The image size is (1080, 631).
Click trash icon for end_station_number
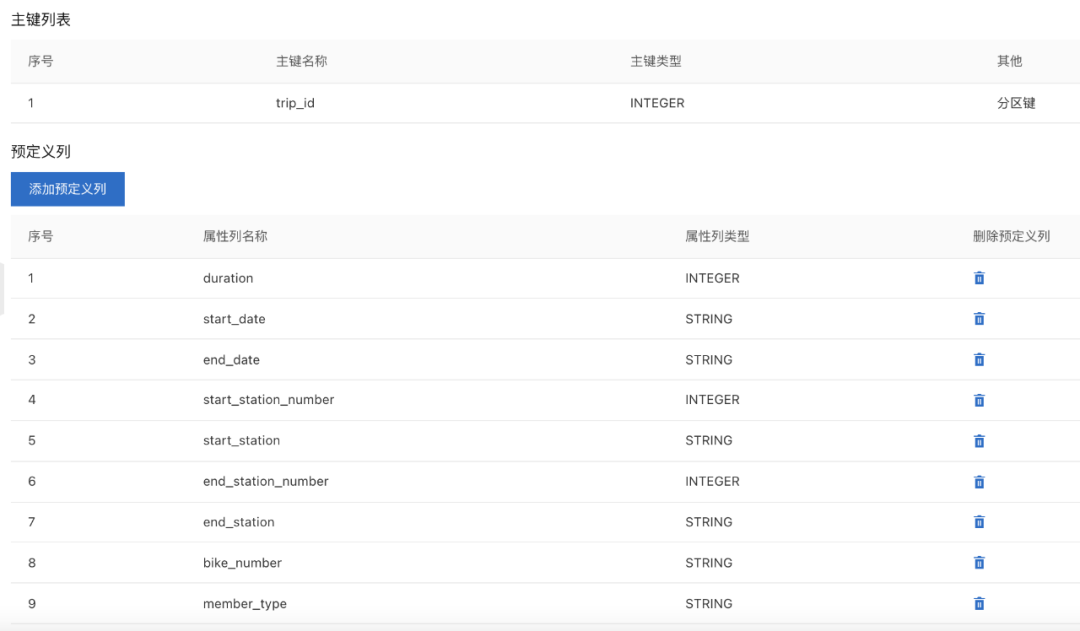click(x=979, y=482)
